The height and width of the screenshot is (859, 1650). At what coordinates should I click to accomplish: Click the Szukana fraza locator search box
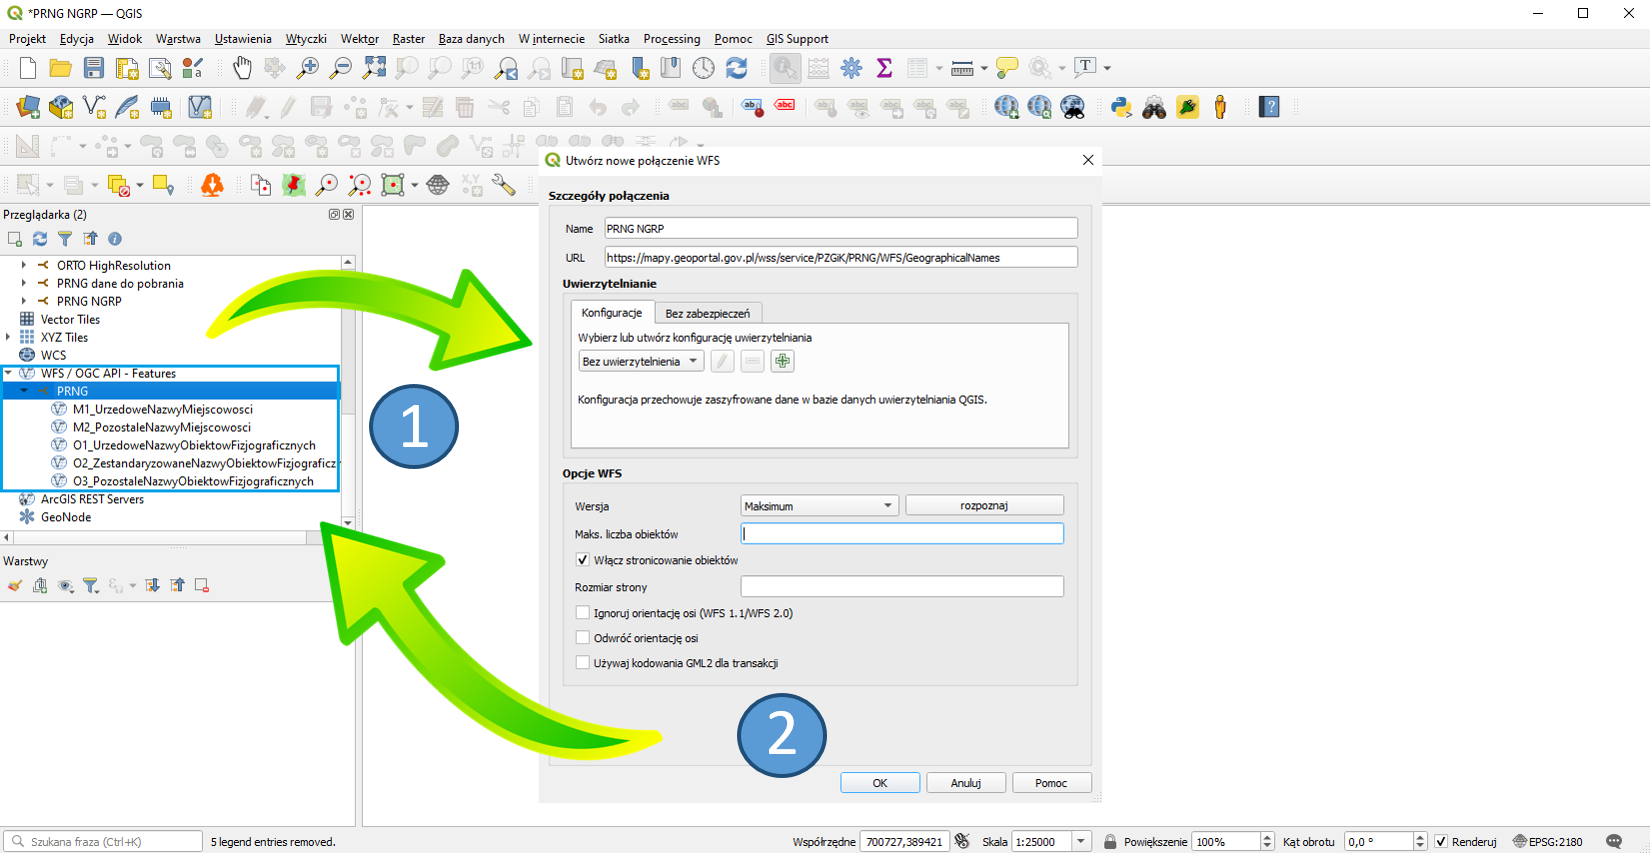point(103,841)
